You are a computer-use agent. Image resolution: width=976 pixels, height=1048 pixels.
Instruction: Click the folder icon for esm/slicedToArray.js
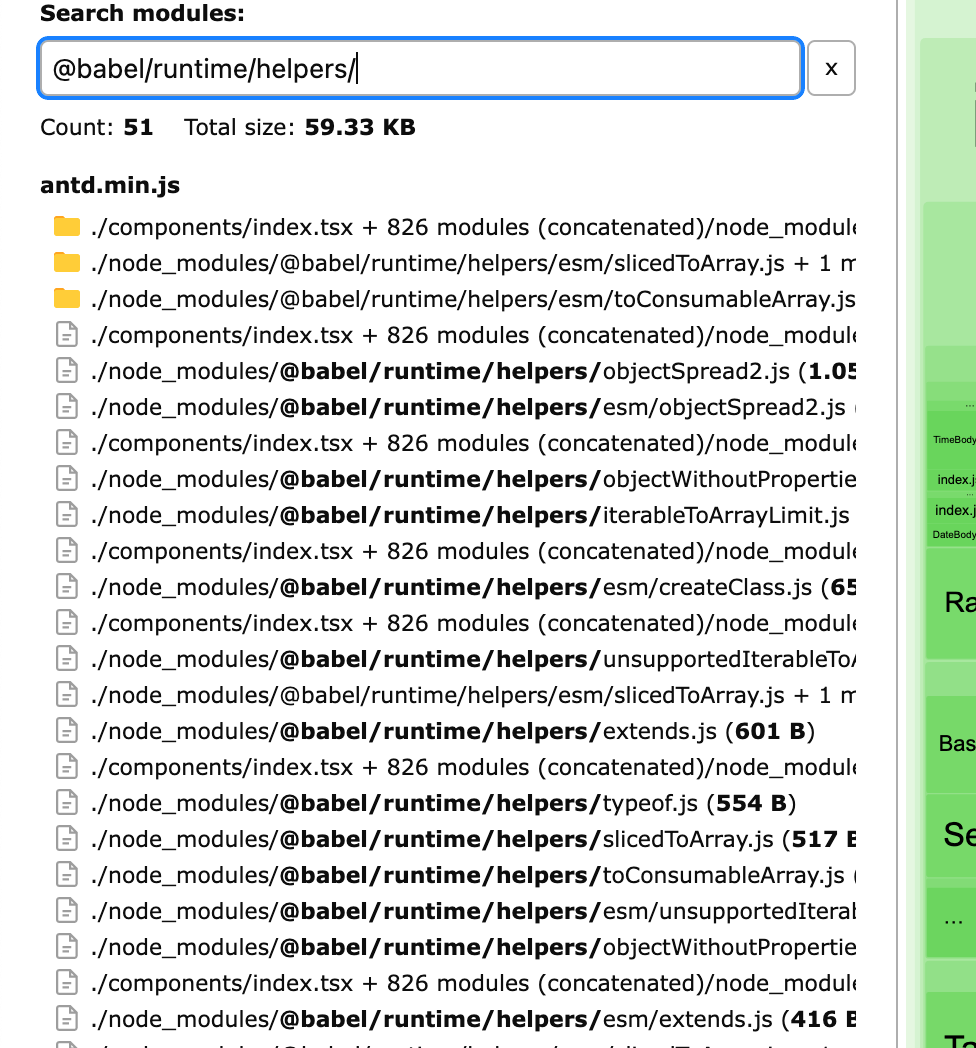coord(66,263)
